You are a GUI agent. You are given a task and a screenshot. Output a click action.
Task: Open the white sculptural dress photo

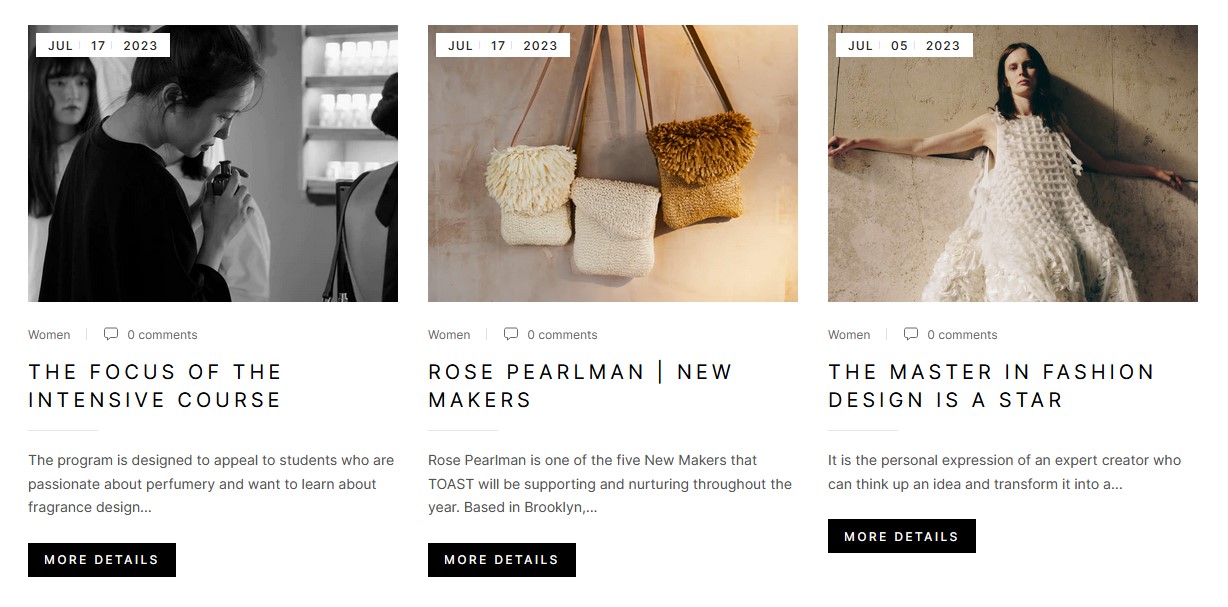(x=1013, y=163)
